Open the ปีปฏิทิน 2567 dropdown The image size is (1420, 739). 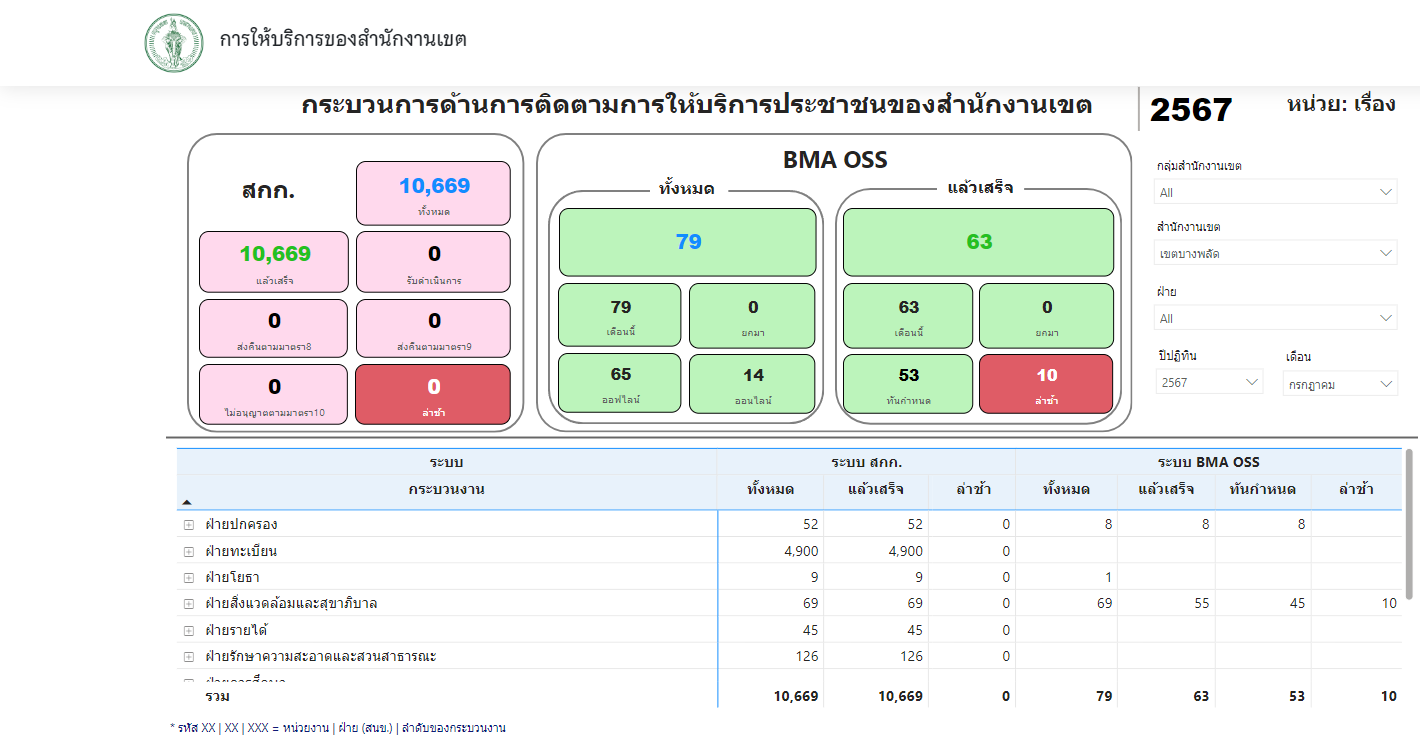[1209, 382]
